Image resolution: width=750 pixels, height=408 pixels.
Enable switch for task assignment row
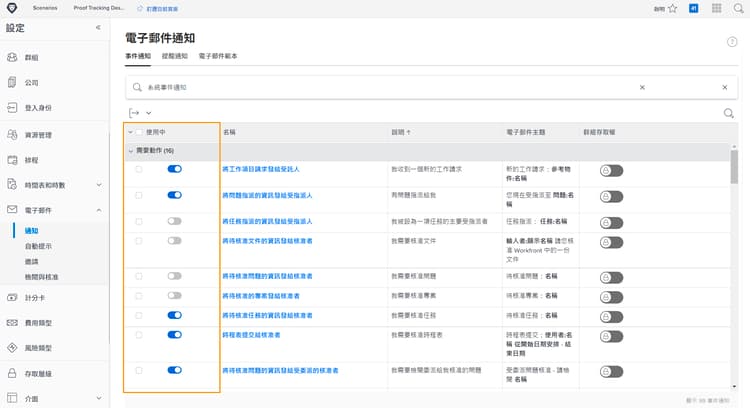click(x=175, y=221)
